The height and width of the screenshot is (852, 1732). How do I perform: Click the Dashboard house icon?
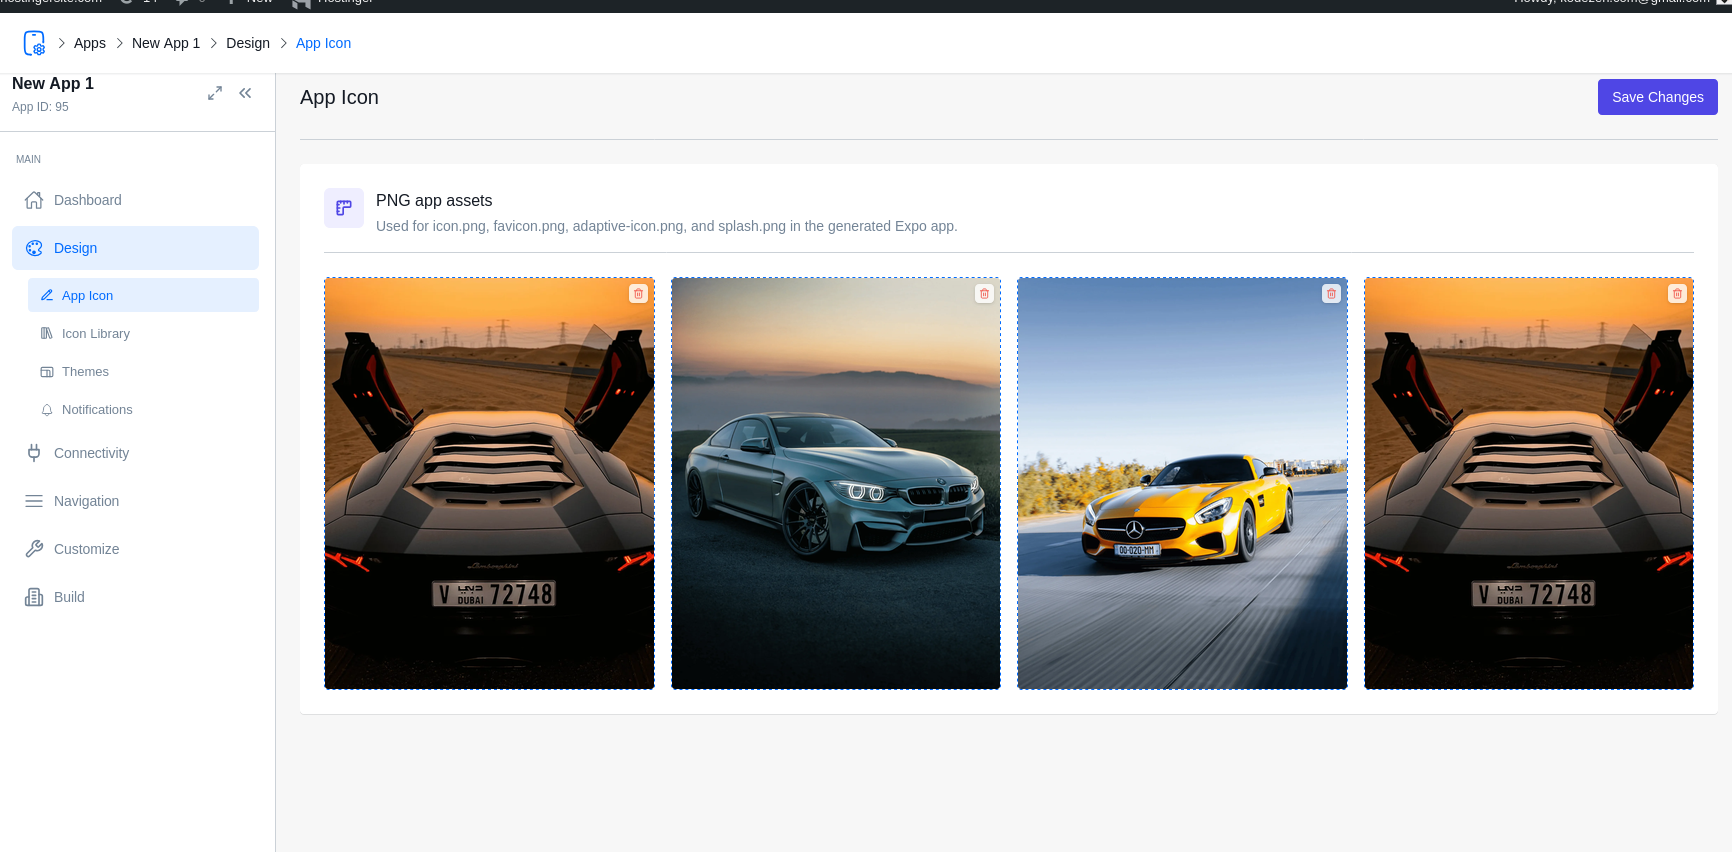pyautogui.click(x=34, y=200)
